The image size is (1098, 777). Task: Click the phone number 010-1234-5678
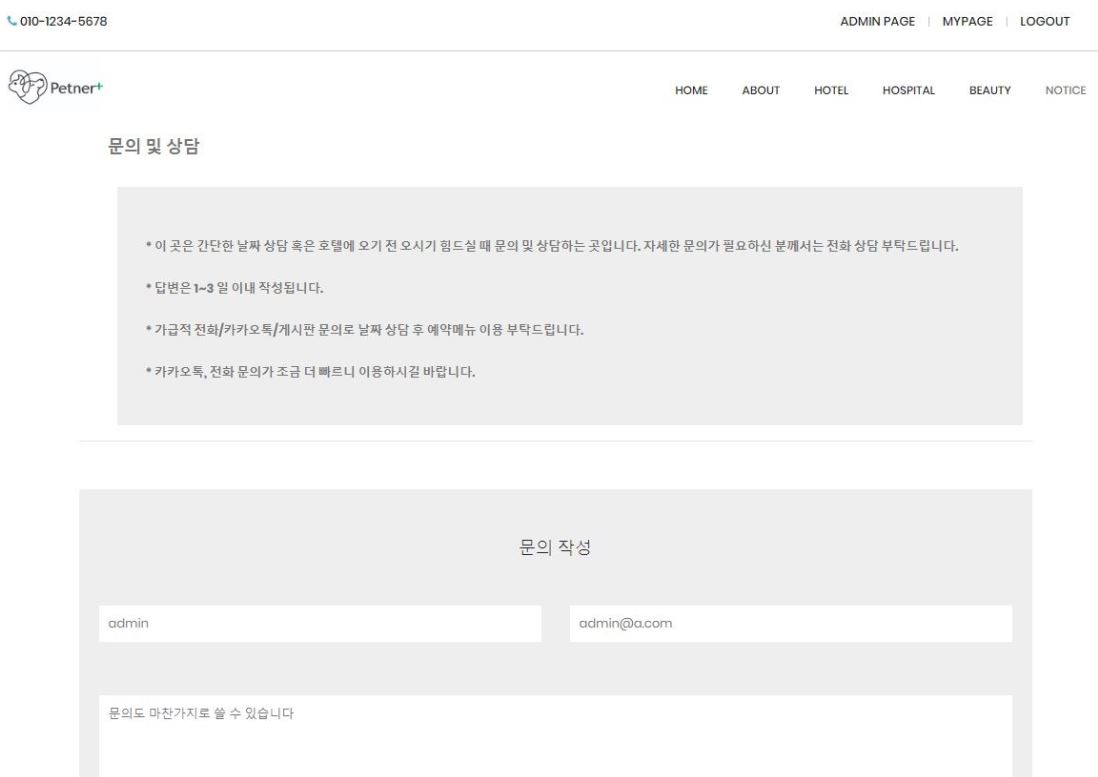tap(64, 22)
